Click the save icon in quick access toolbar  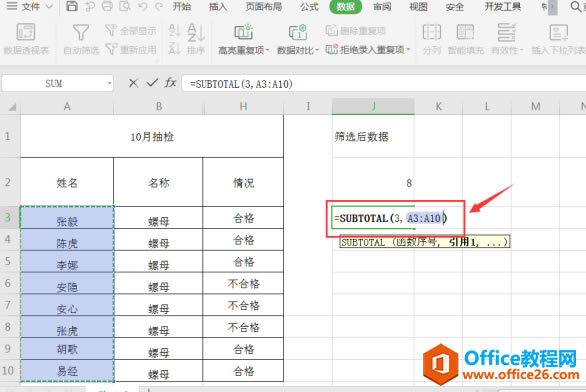tap(72, 6)
